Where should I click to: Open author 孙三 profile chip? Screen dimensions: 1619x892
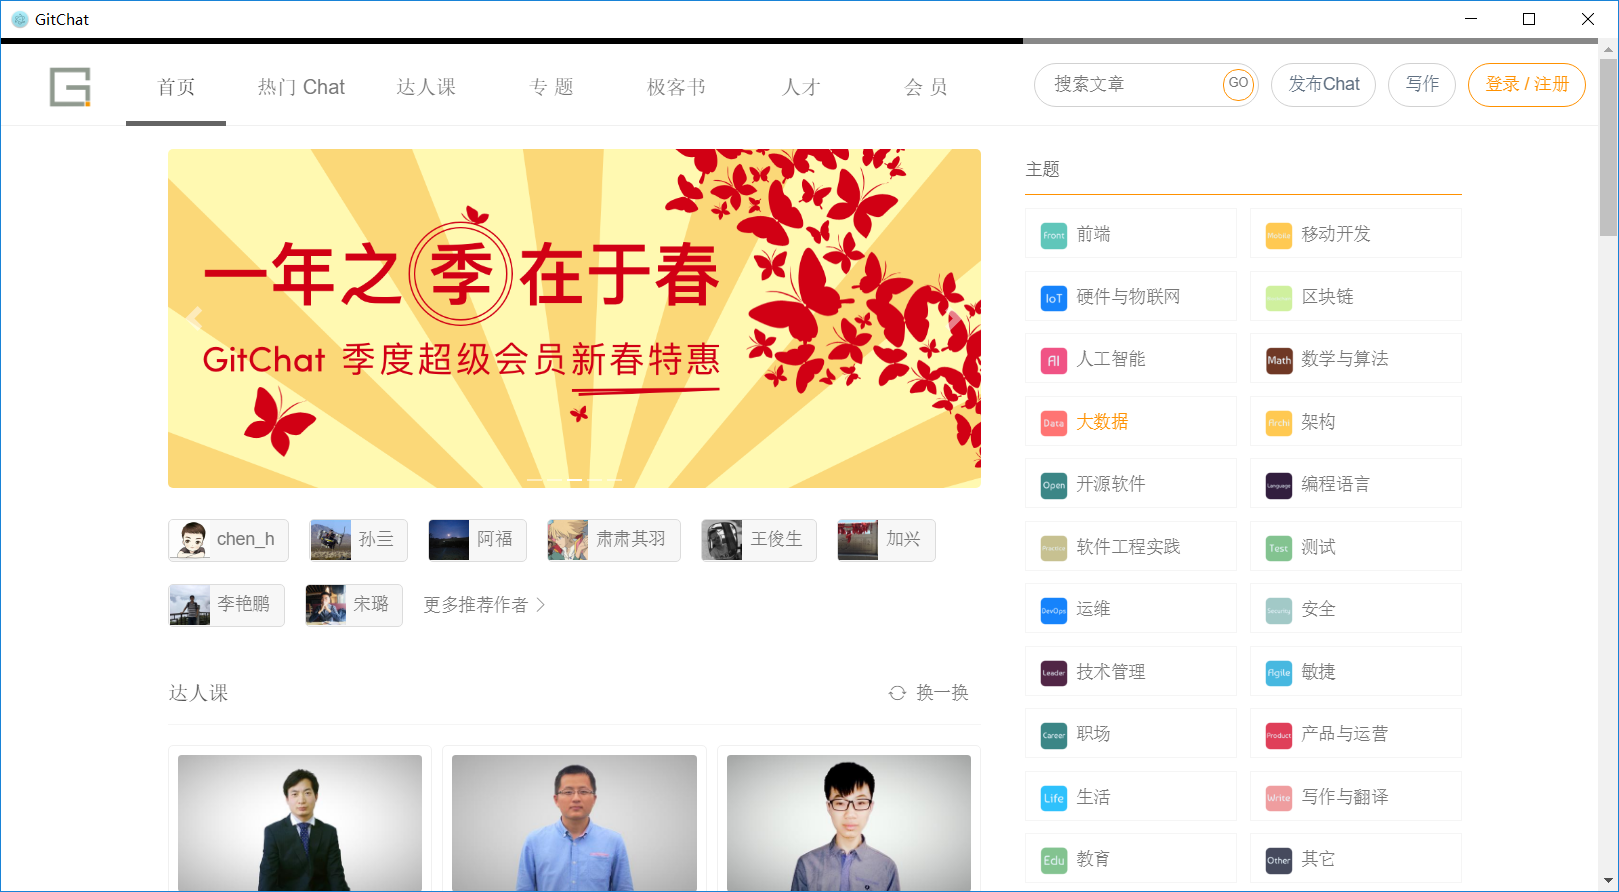(358, 540)
